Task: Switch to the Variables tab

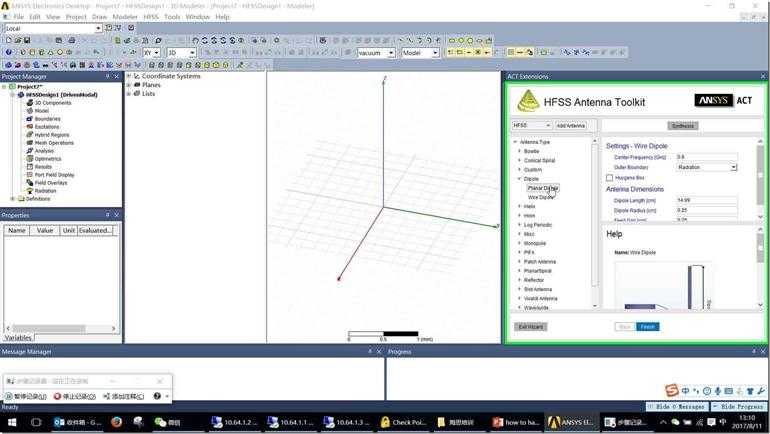Action: click(x=19, y=338)
